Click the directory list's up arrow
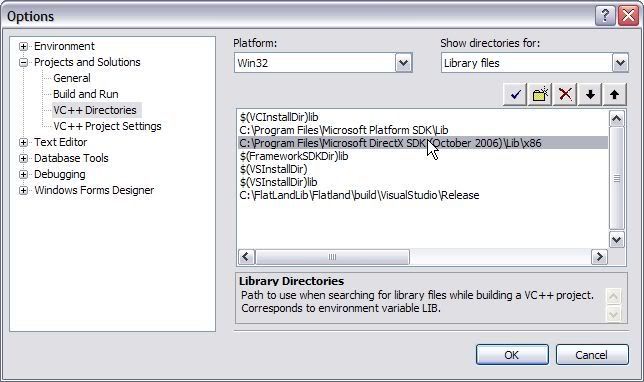The height and width of the screenshot is (382, 644). point(616,119)
